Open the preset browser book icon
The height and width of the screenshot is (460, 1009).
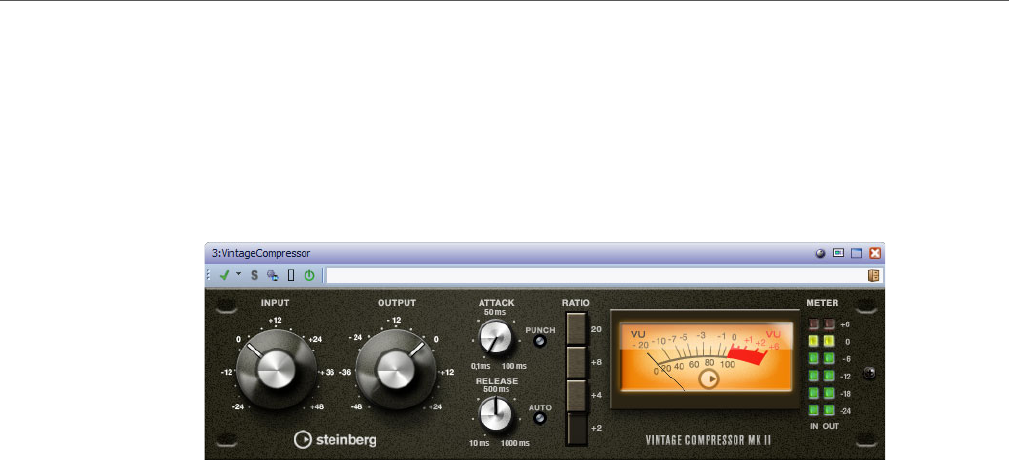point(873,275)
